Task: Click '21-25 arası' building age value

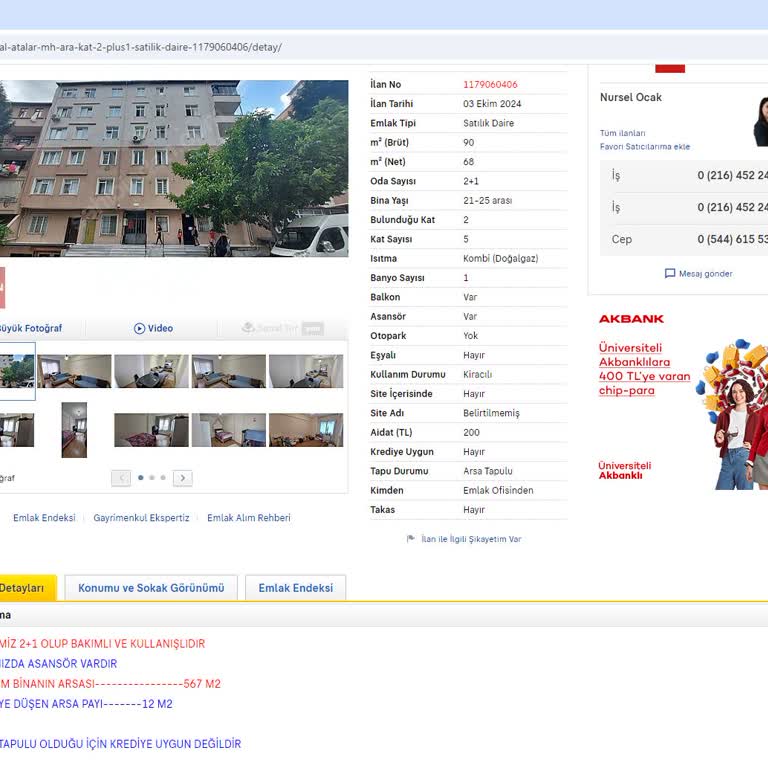Action: (x=487, y=200)
